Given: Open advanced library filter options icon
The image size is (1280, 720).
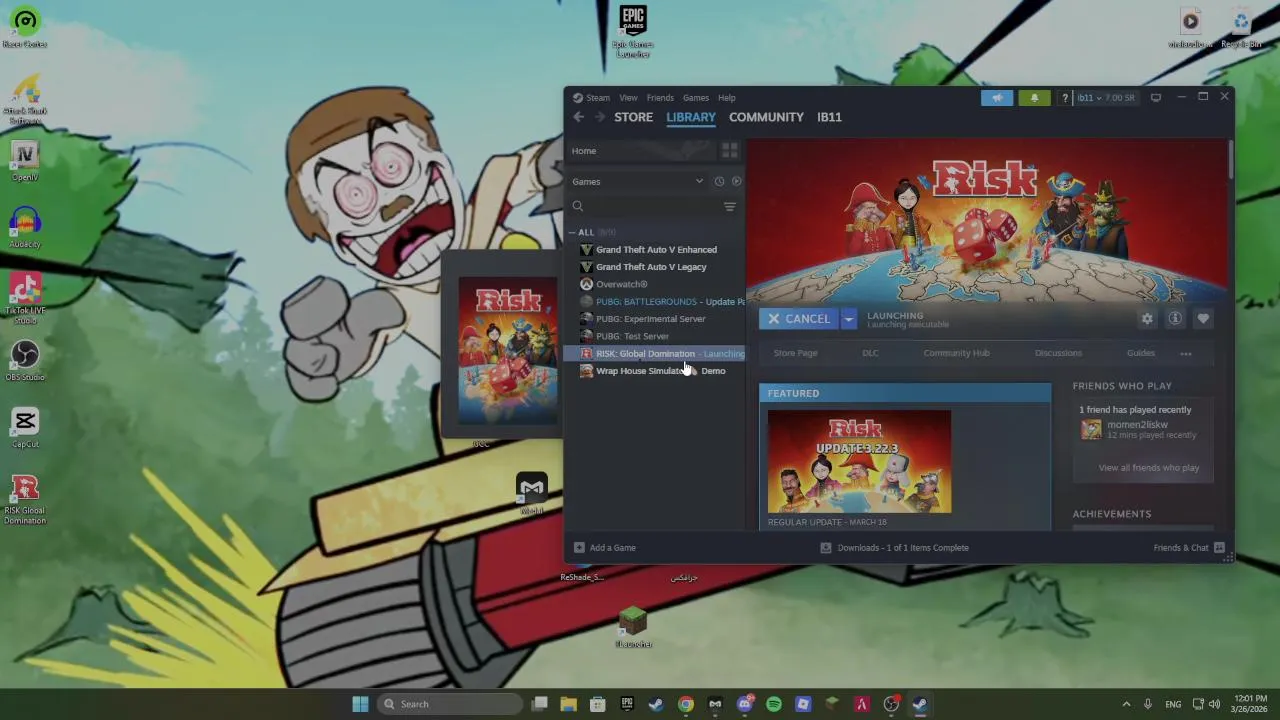Looking at the screenshot, I should click(730, 206).
